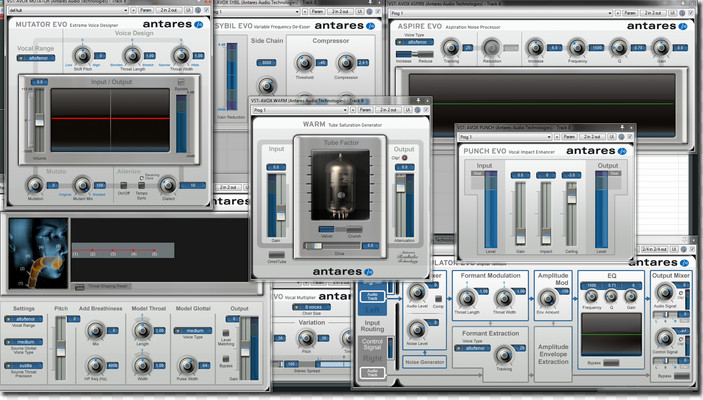This screenshot has width=703, height=400.
Task: Click the Throat Shaping Reset button
Action: click(80, 287)
